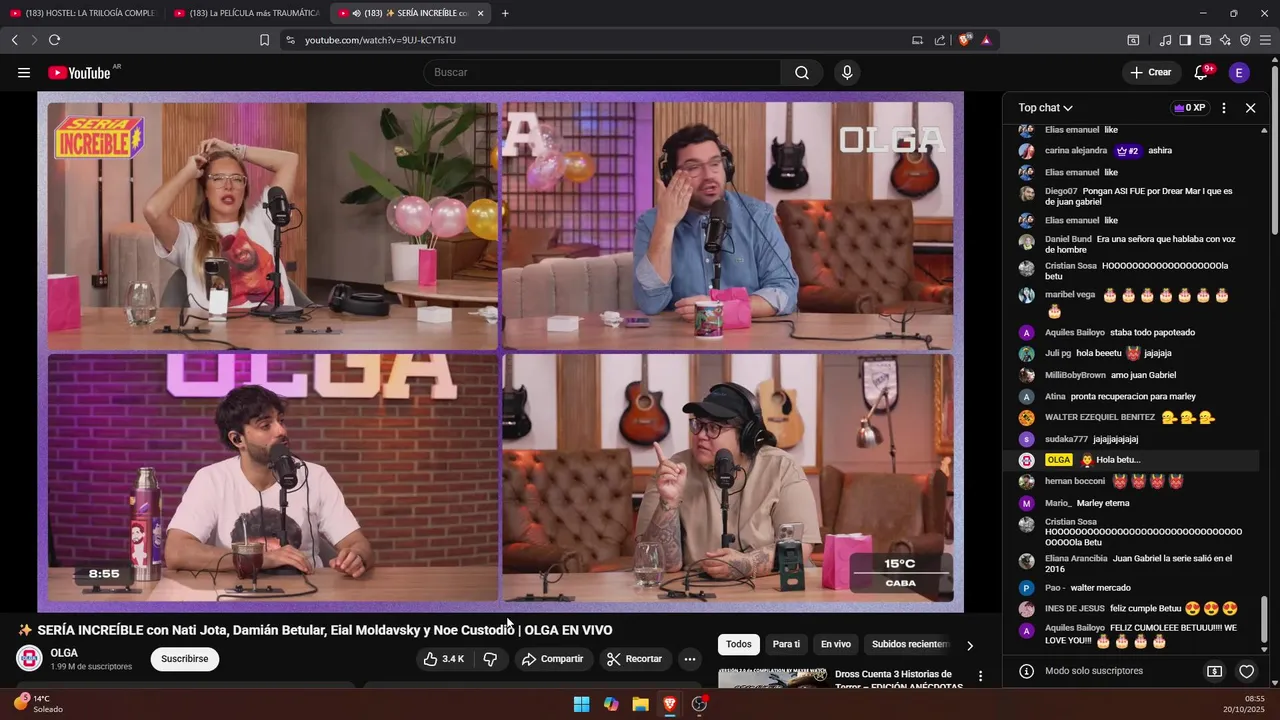This screenshot has width=1280, height=720.
Task: Like the video 3.4 K
Action: click(x=443, y=659)
